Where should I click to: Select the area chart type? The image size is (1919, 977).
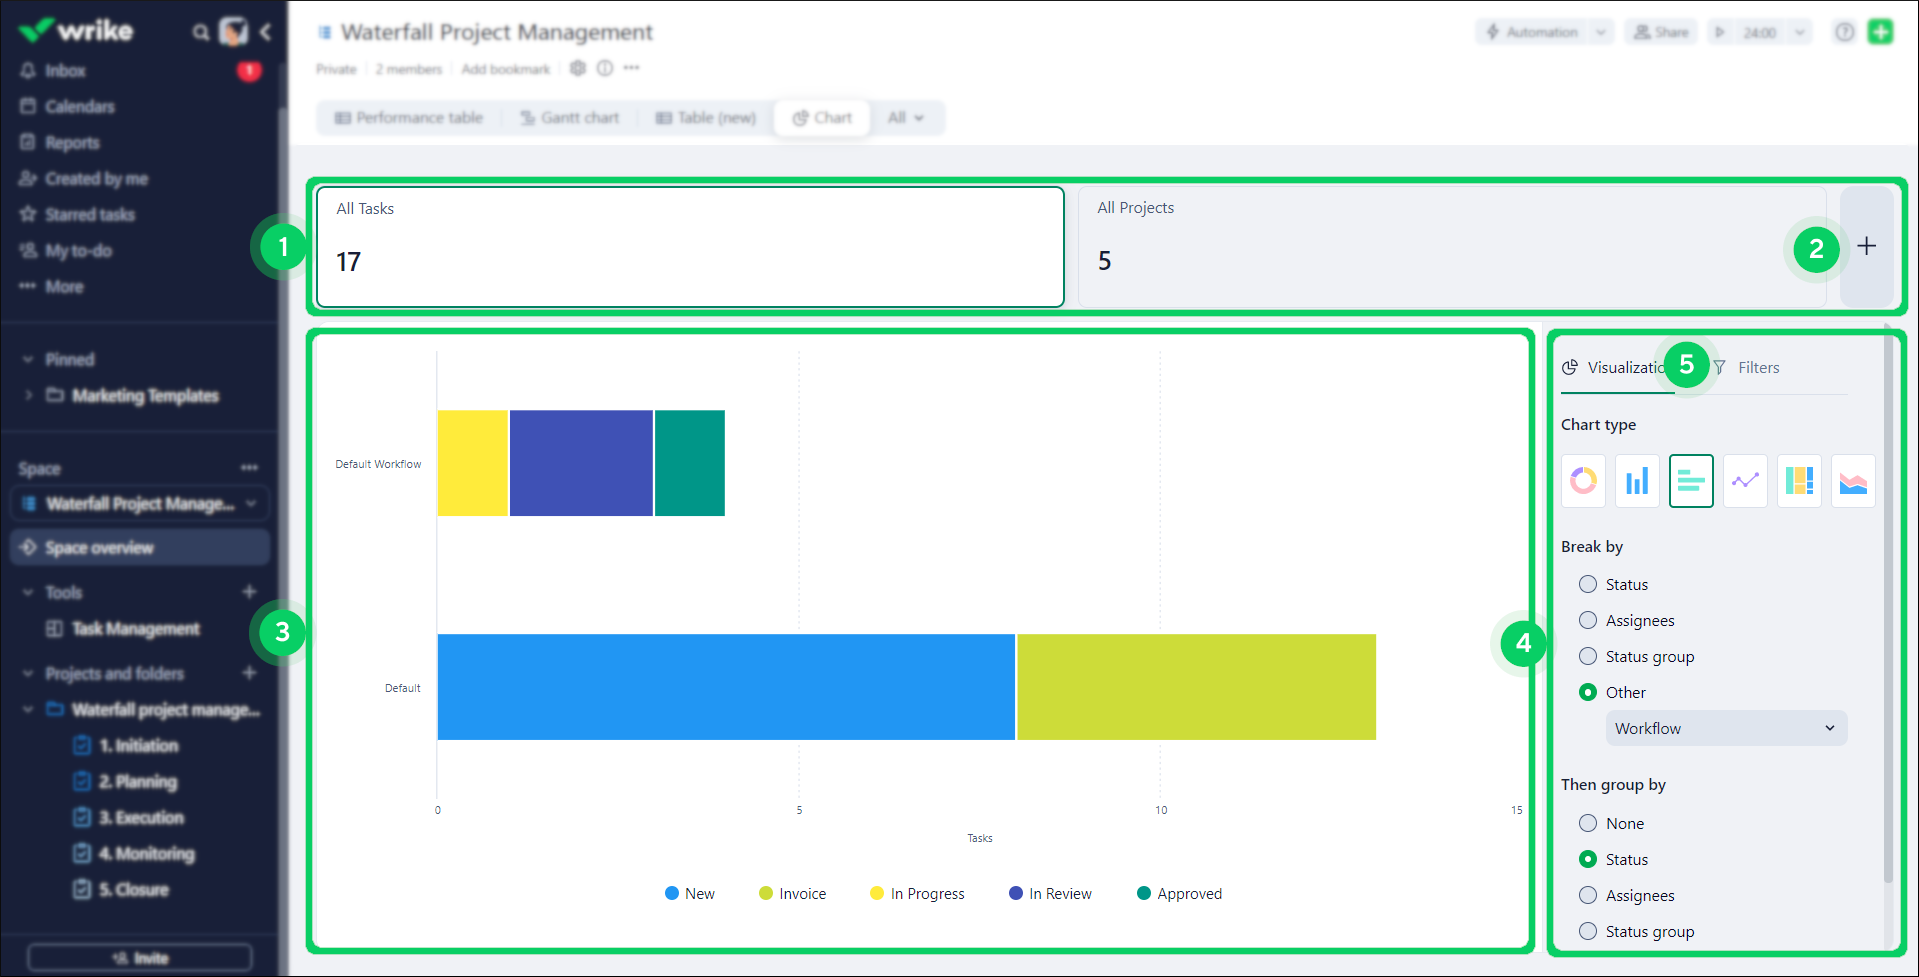click(x=1853, y=481)
